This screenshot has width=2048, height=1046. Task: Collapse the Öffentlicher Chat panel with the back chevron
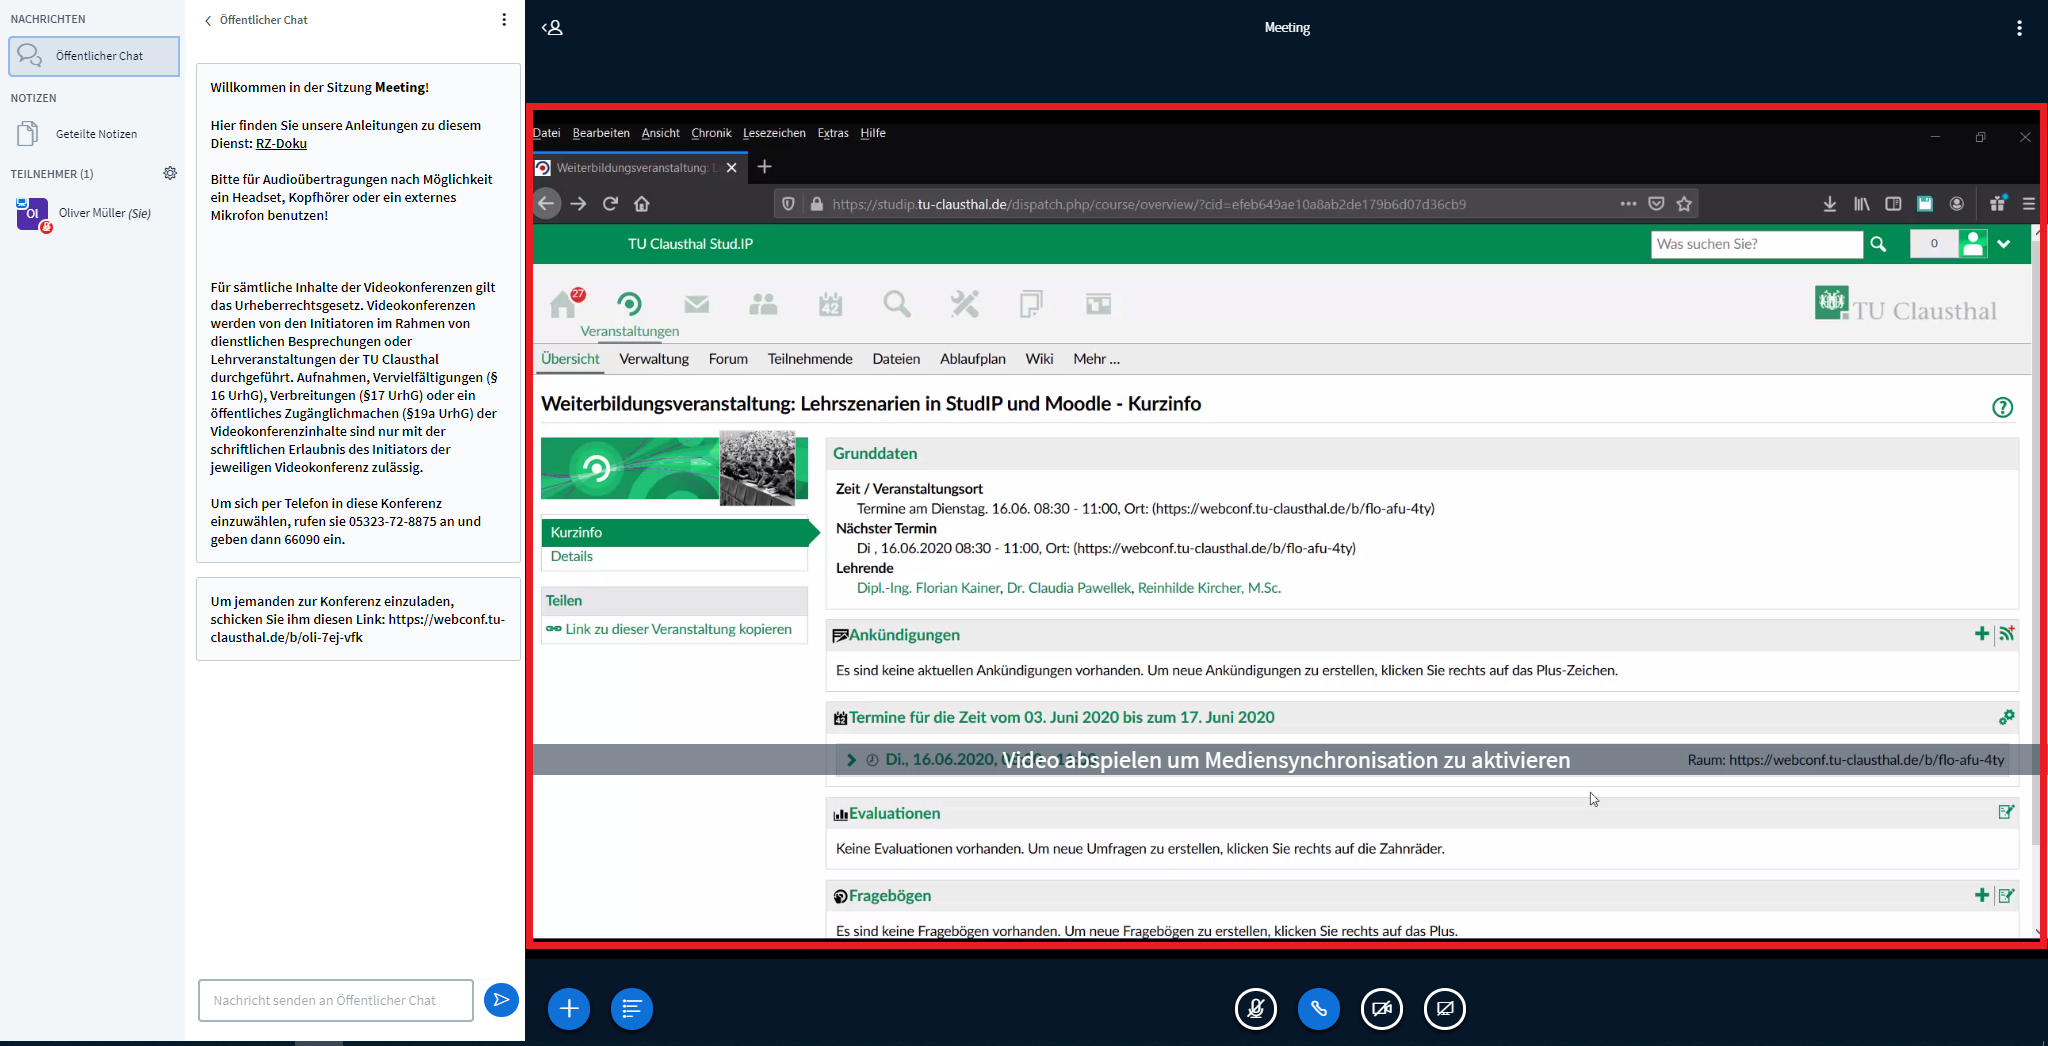(208, 21)
